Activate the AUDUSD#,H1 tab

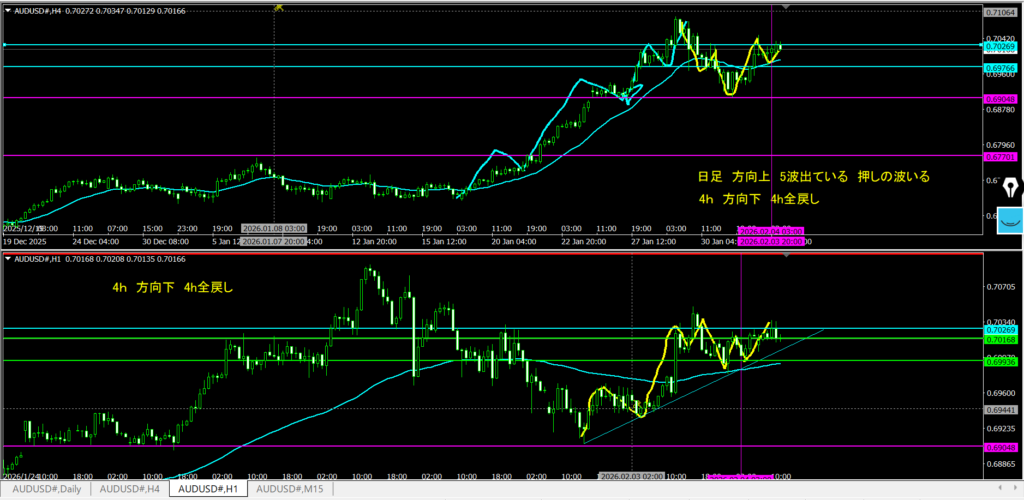pos(208,490)
